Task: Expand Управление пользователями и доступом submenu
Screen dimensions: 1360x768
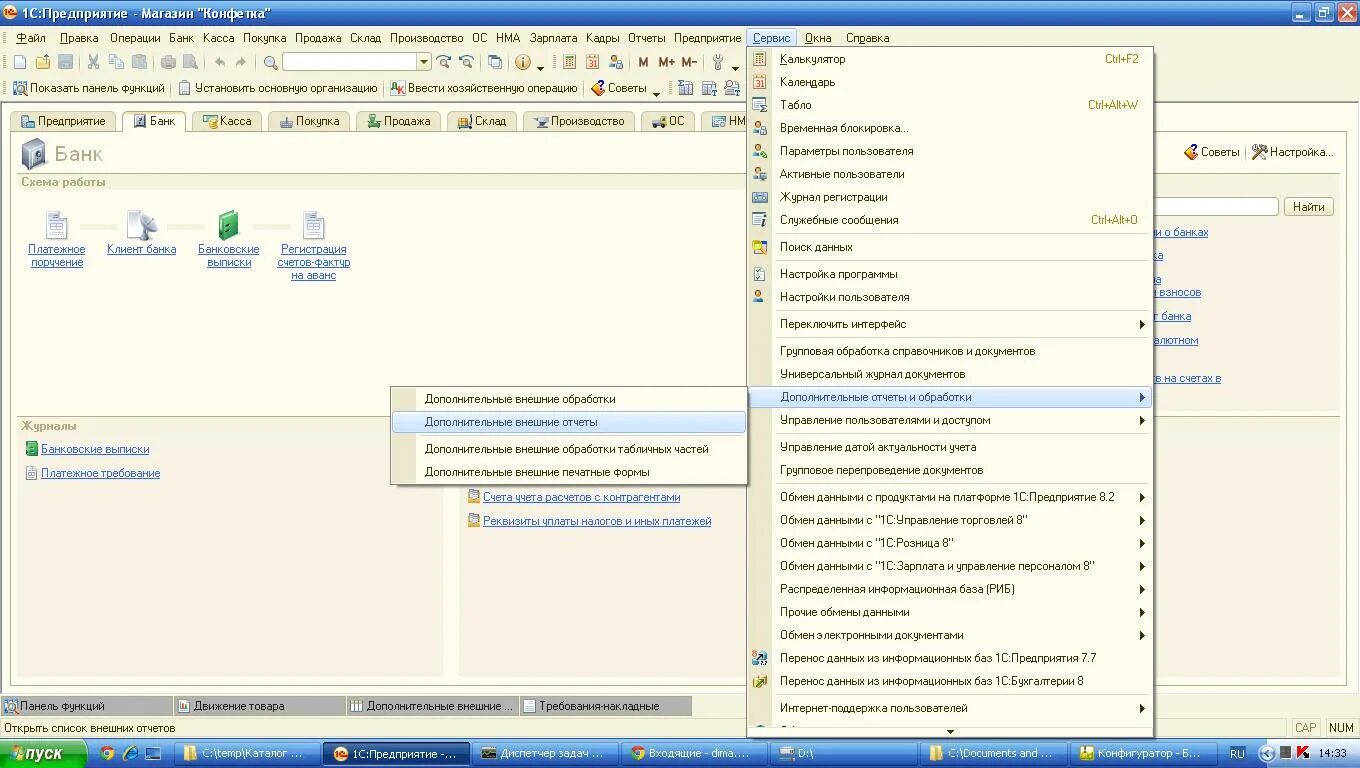Action: [949, 420]
